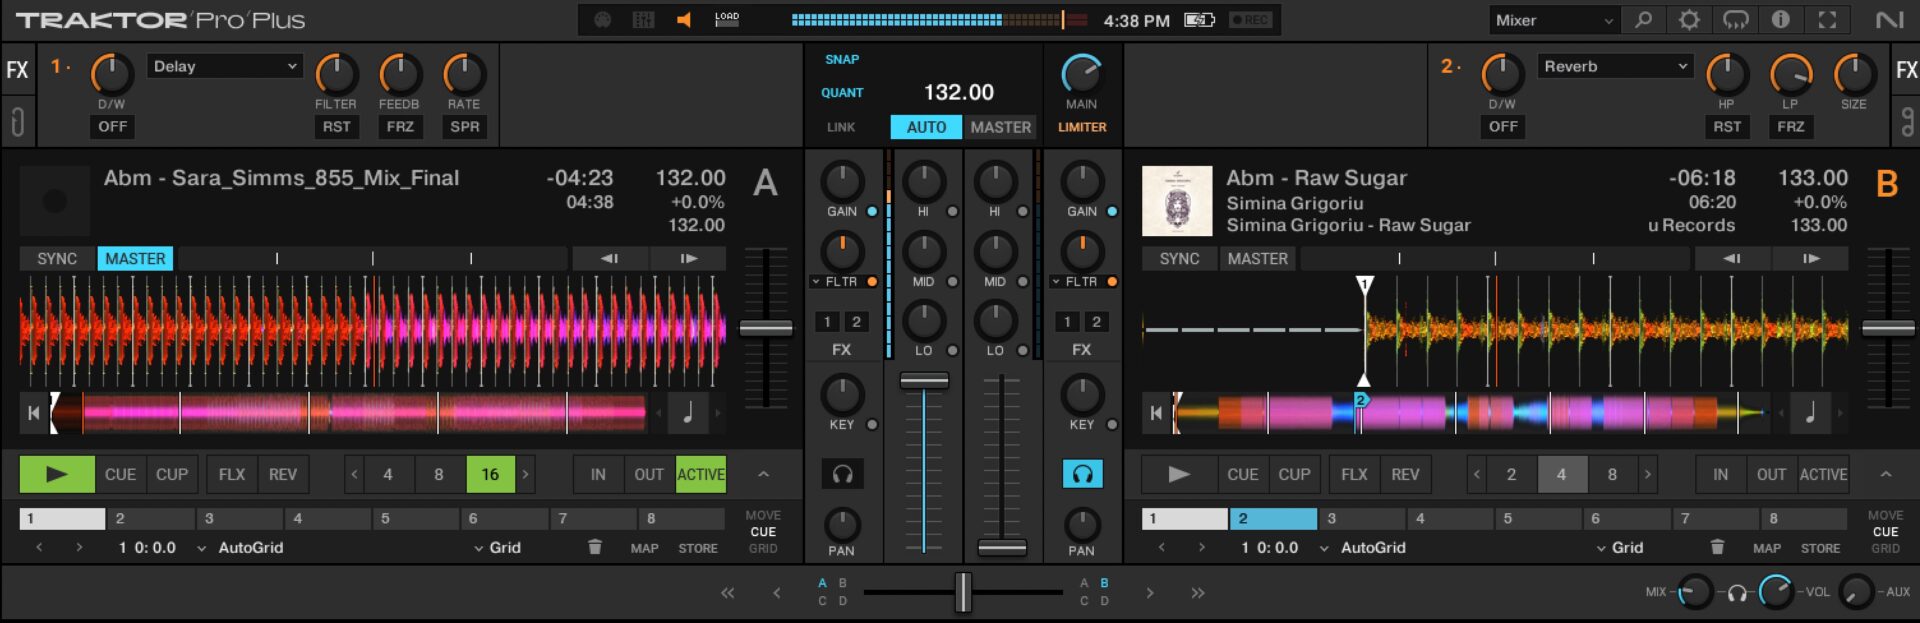This screenshot has height=623, width=1920.
Task: Click the search magnifier icon in header
Action: pos(1643,20)
